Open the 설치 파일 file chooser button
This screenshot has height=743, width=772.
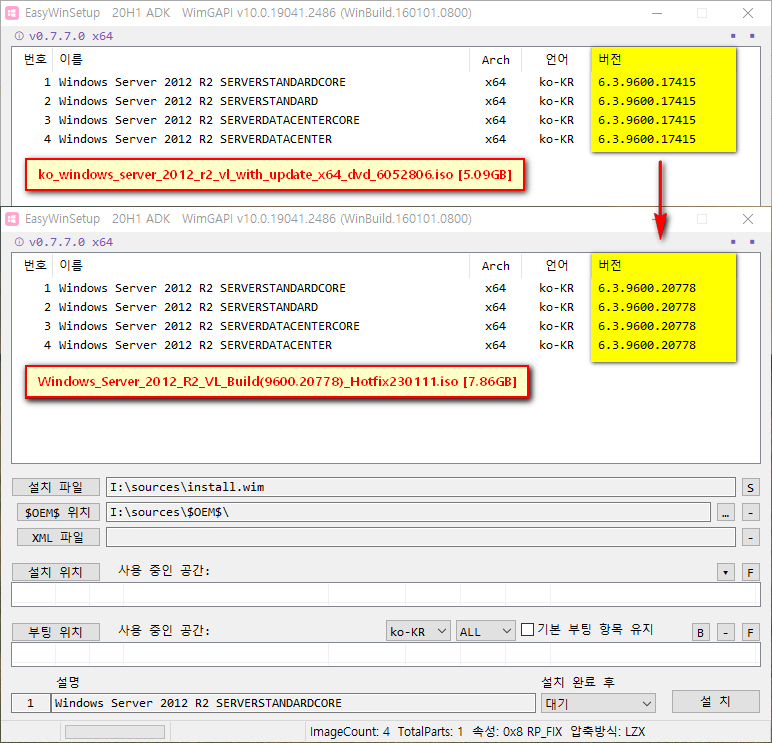pyautogui.click(x=56, y=487)
